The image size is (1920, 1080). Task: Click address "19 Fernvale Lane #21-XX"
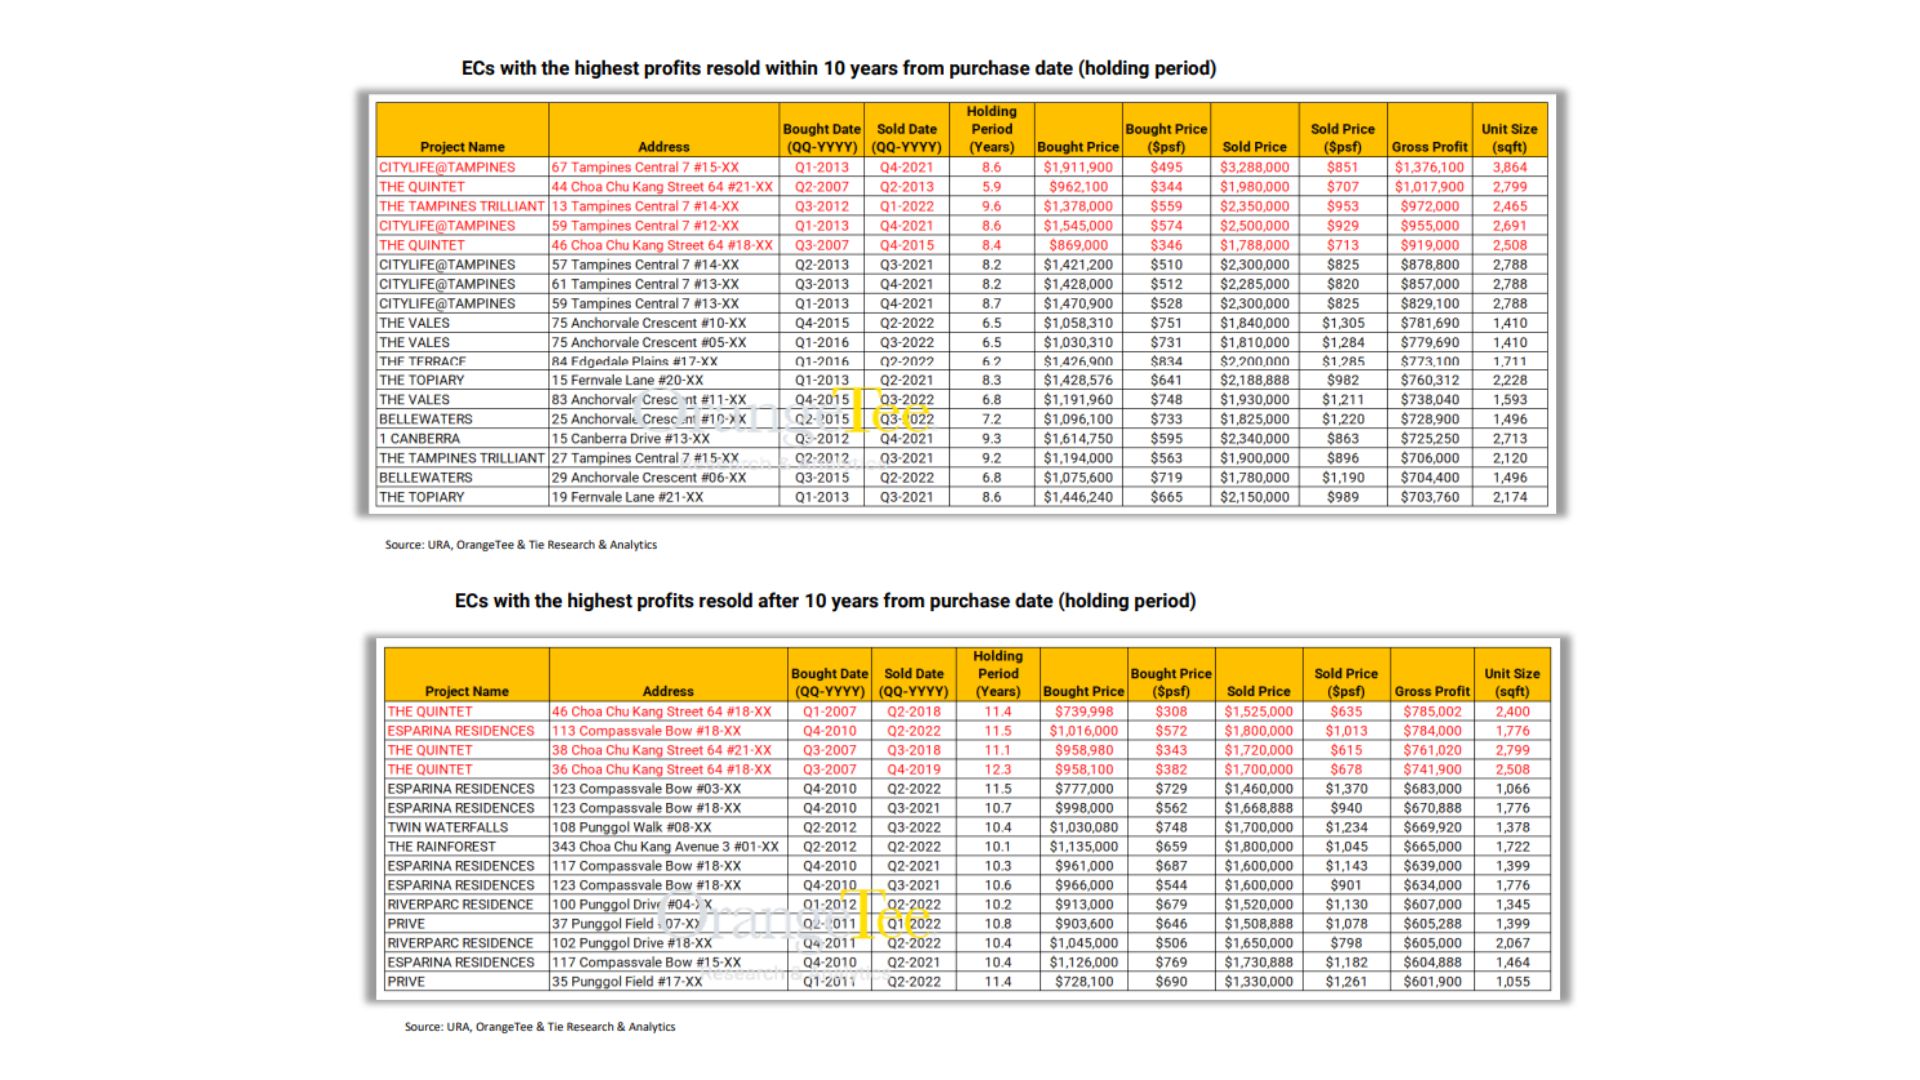click(627, 497)
